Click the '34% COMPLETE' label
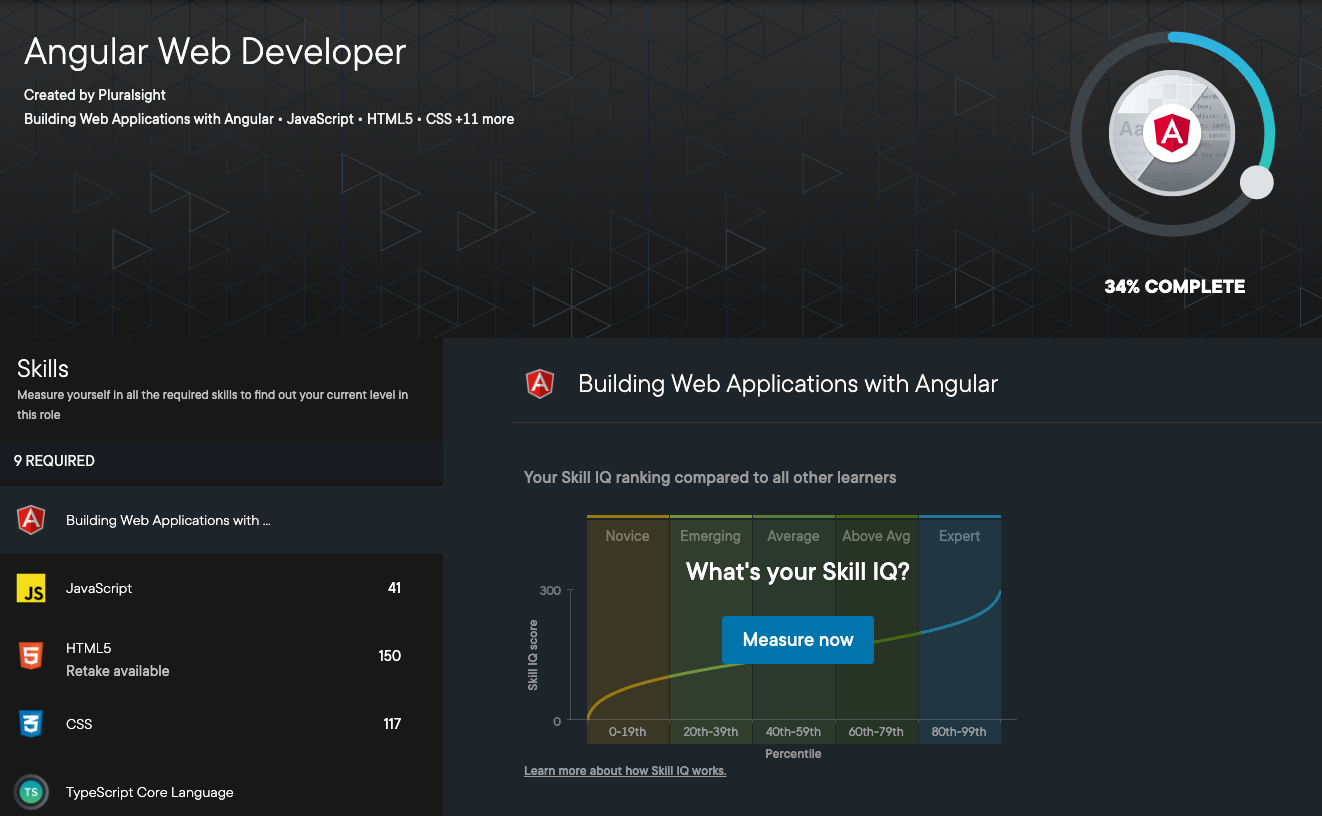Viewport: 1322px width, 816px height. [1174, 287]
